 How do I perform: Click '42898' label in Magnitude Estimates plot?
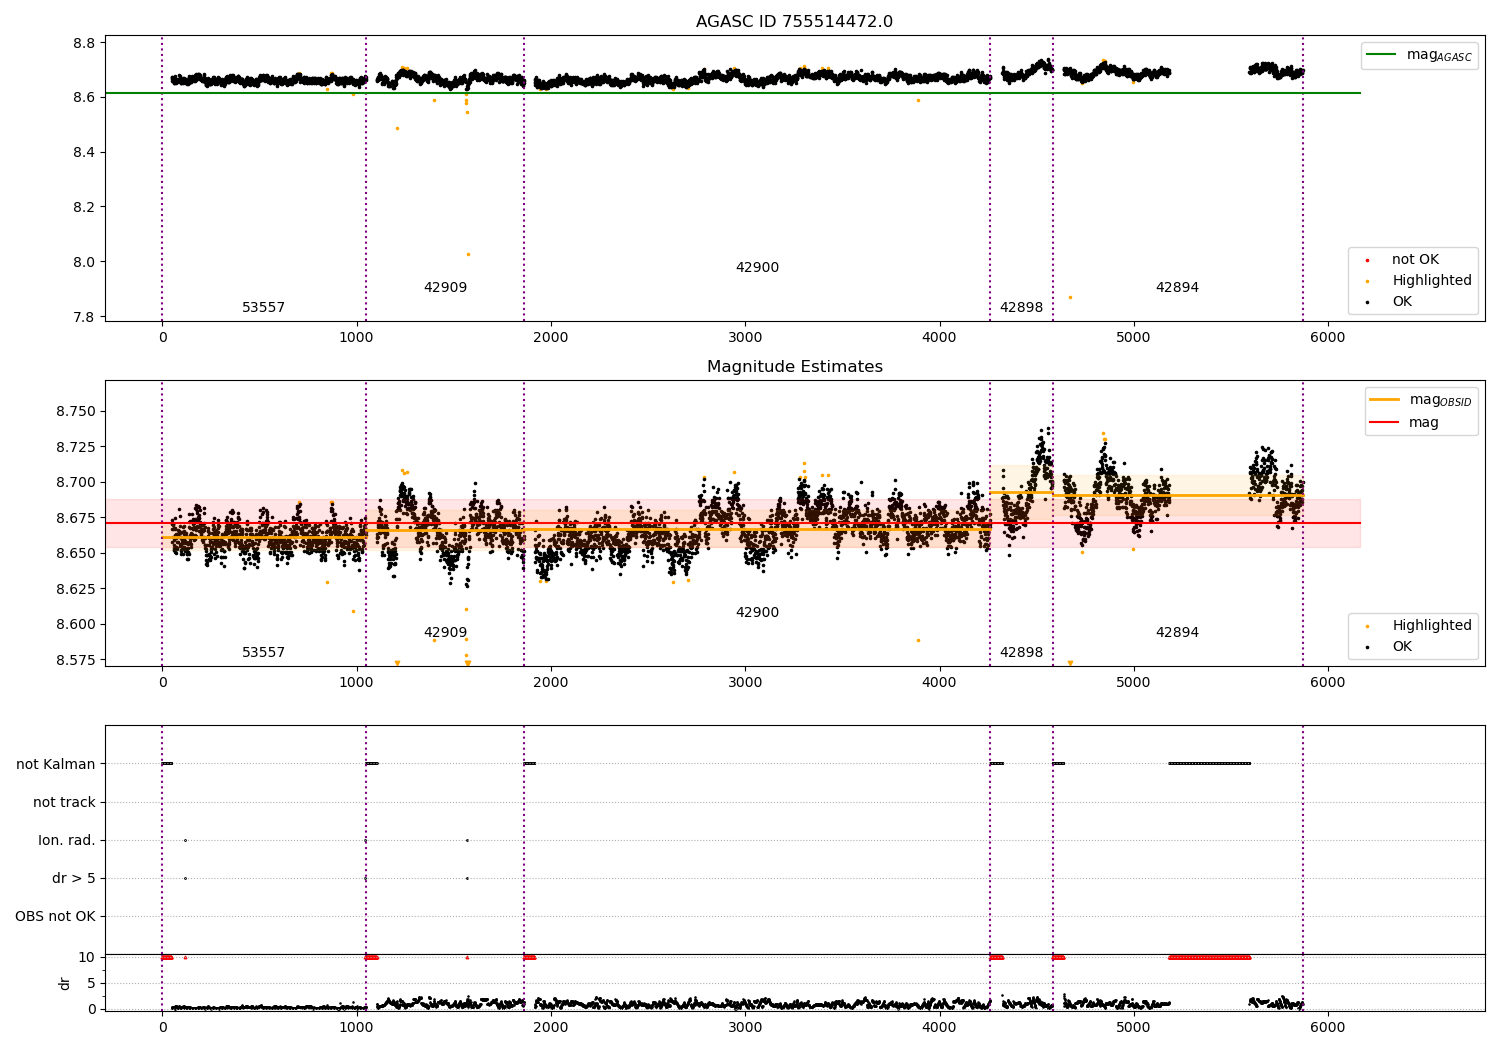click(1021, 653)
